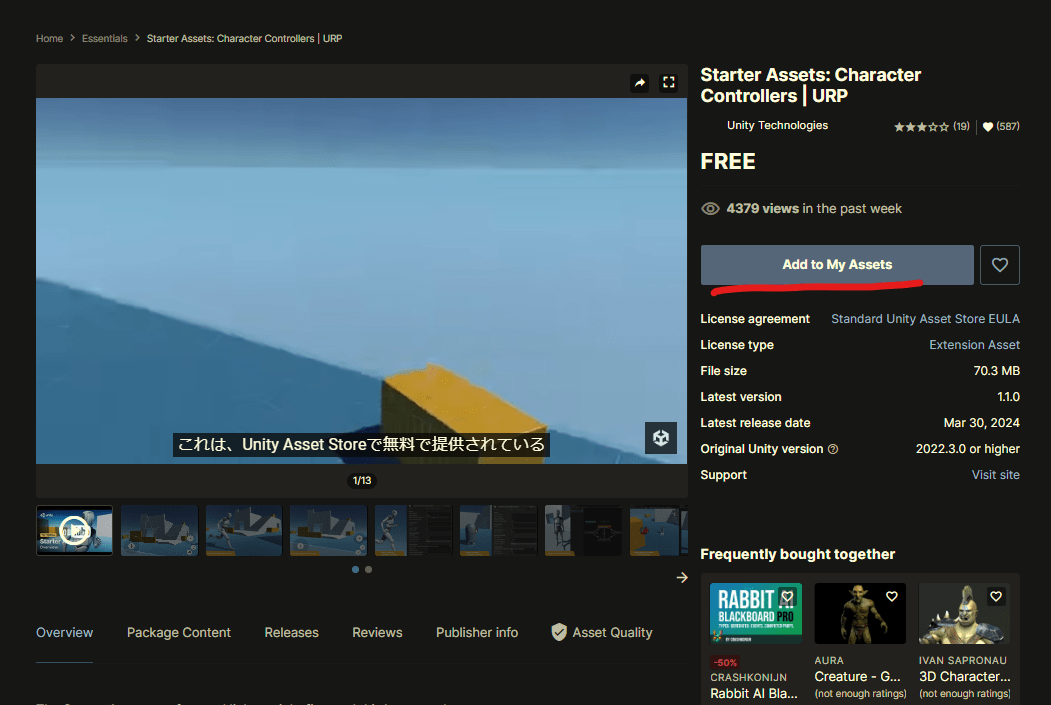1051x705 pixels.
Task: Click the info icon beside Original Unity version
Action: 833,449
